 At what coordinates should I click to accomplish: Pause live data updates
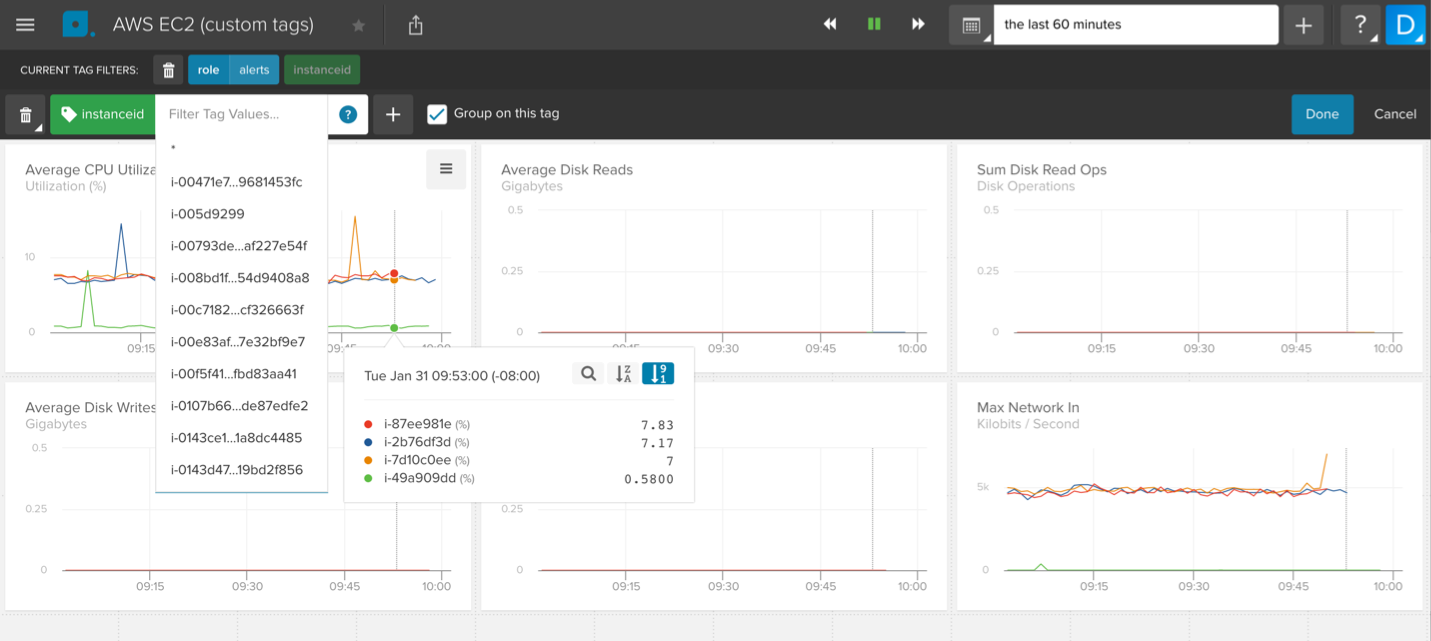[874, 25]
